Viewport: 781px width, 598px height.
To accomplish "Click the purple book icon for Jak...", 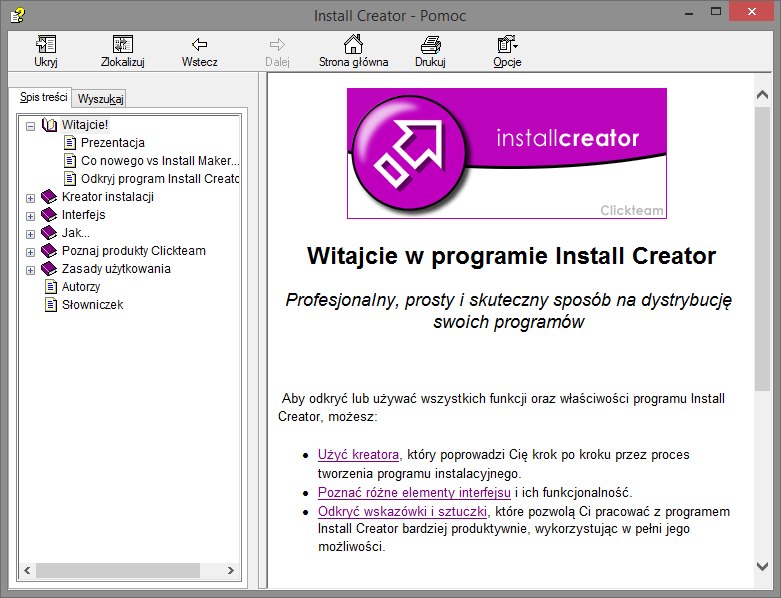I will pyautogui.click(x=49, y=233).
